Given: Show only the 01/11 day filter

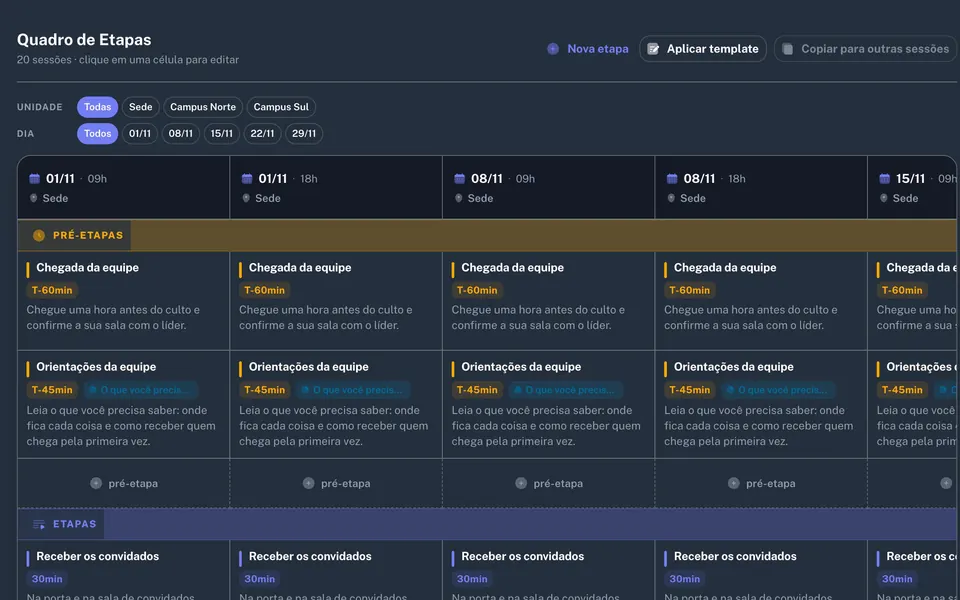Looking at the screenshot, I should point(140,133).
